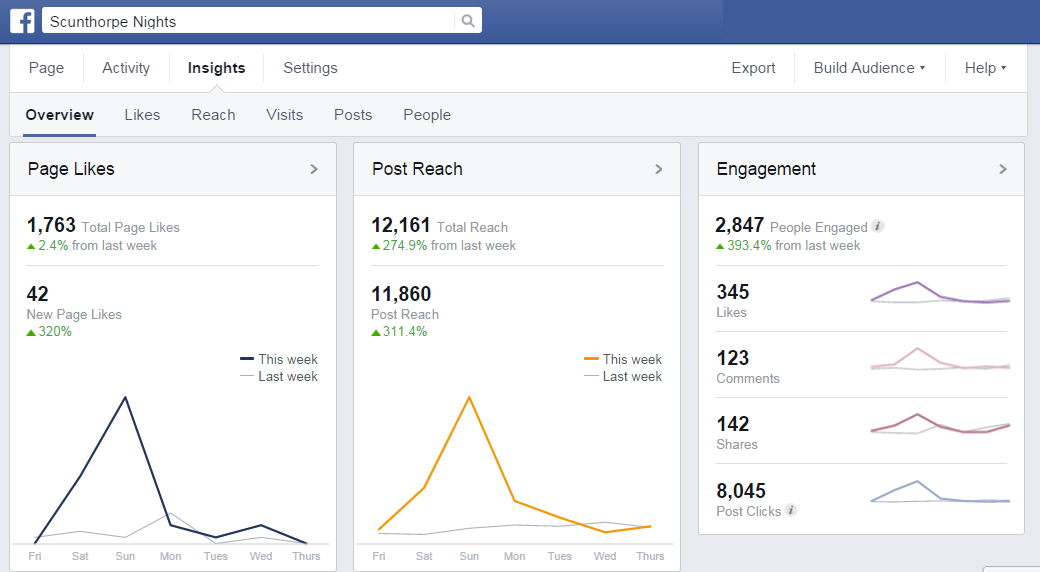Click the orange This week legend swatch
The image size is (1040, 572).
point(591,359)
